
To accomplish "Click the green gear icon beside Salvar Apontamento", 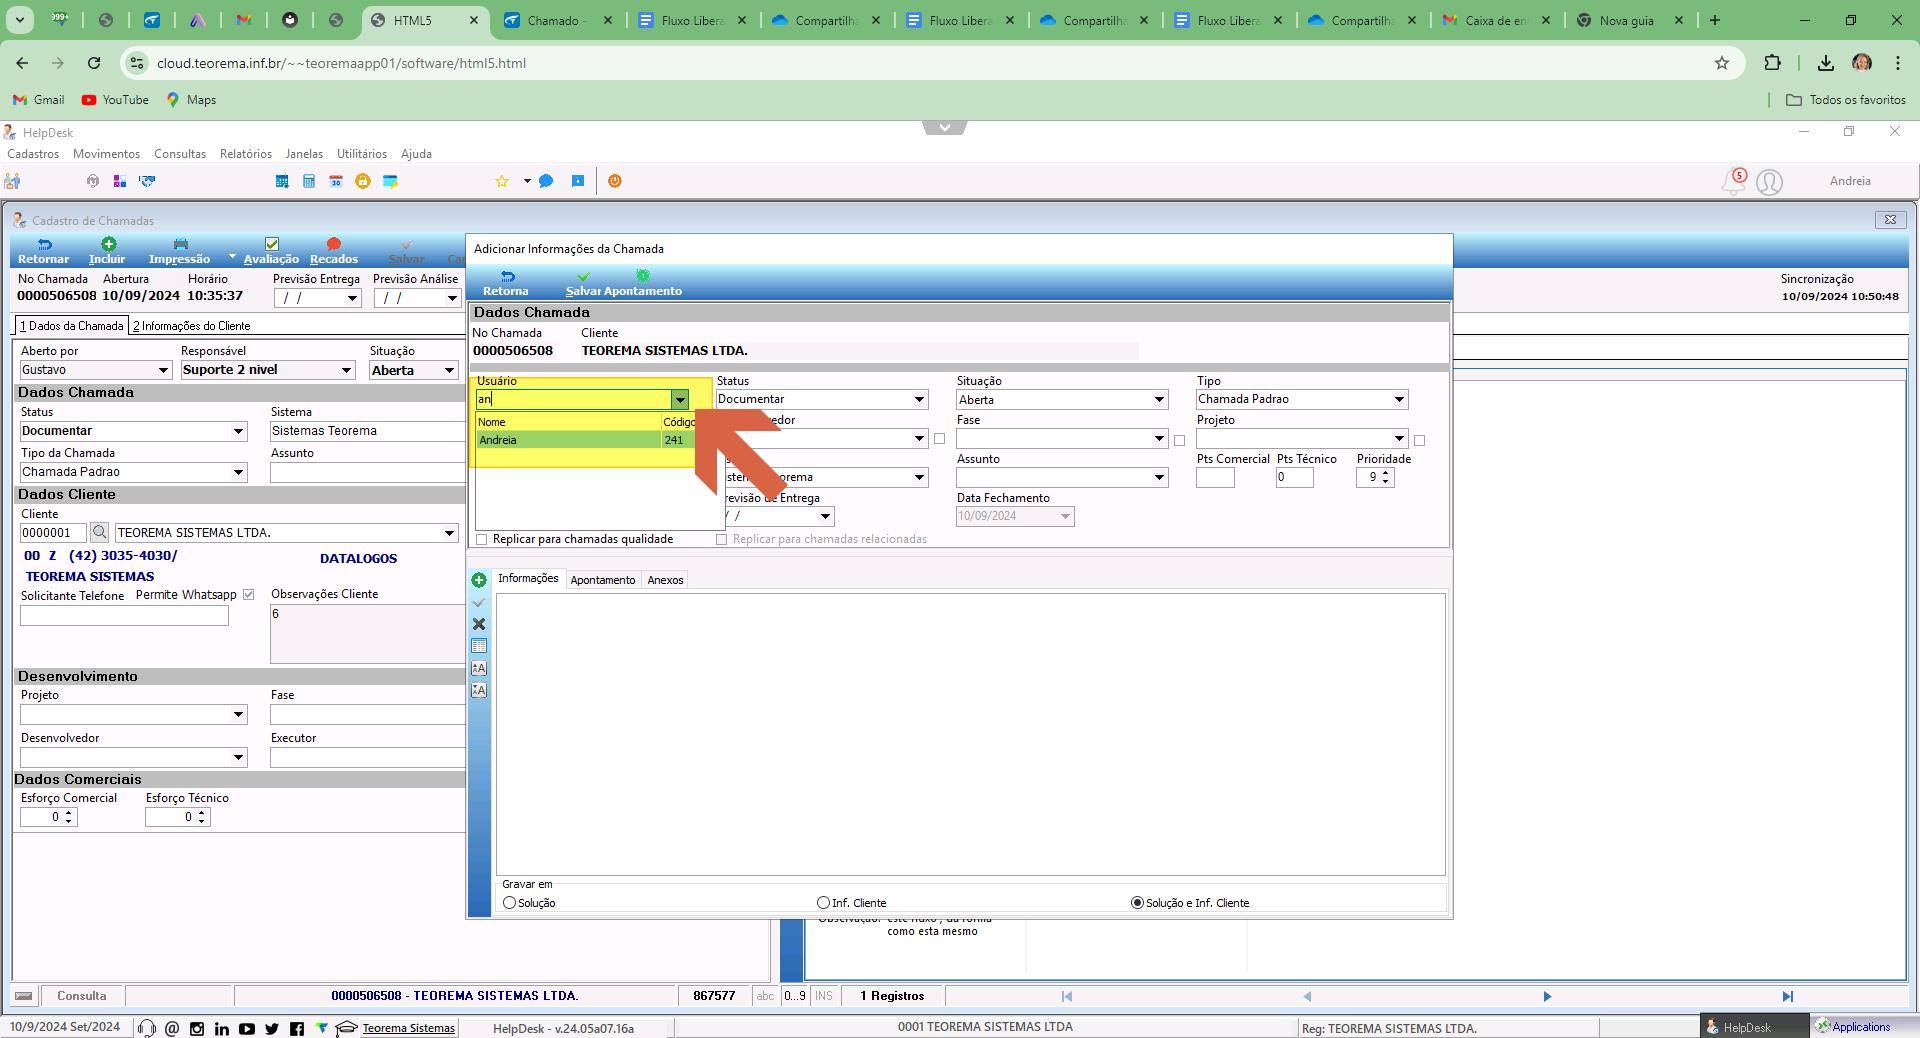I will 643,275.
